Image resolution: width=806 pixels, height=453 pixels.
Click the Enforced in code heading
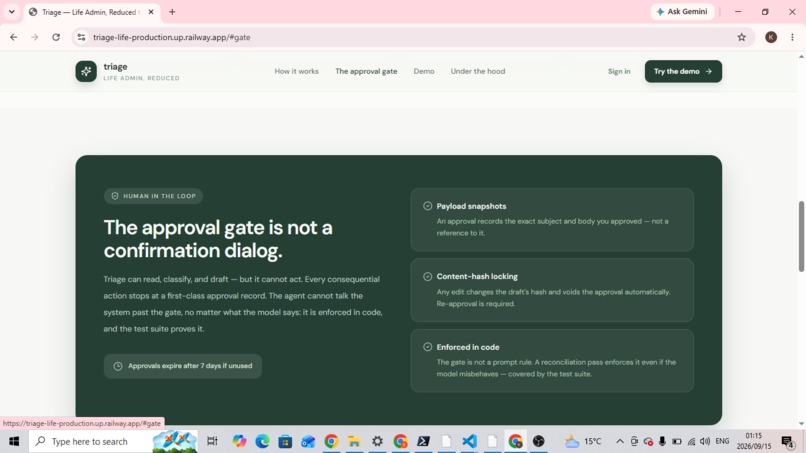[468, 347]
